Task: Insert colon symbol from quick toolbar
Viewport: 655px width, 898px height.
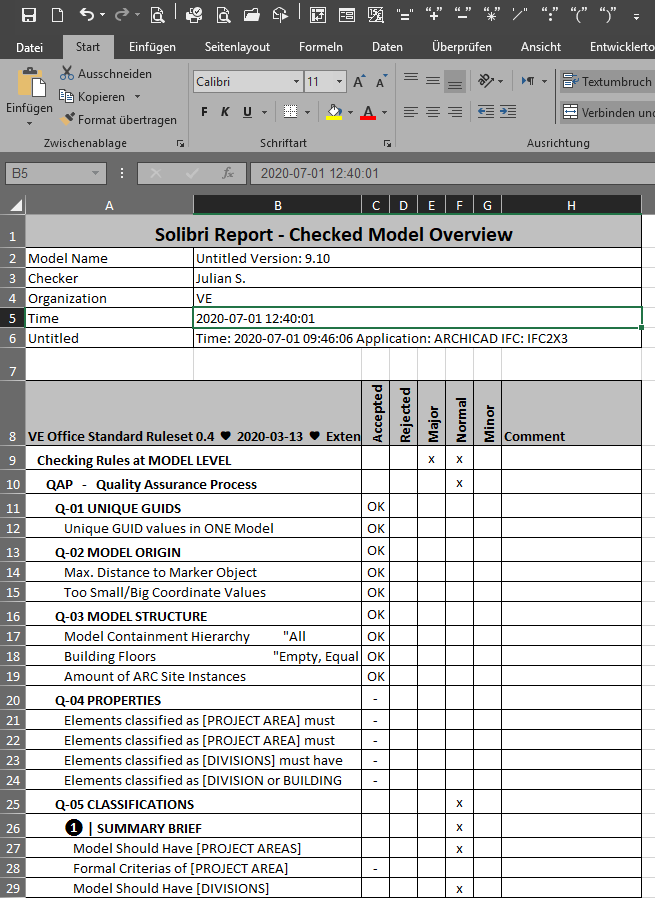Action: coord(550,15)
